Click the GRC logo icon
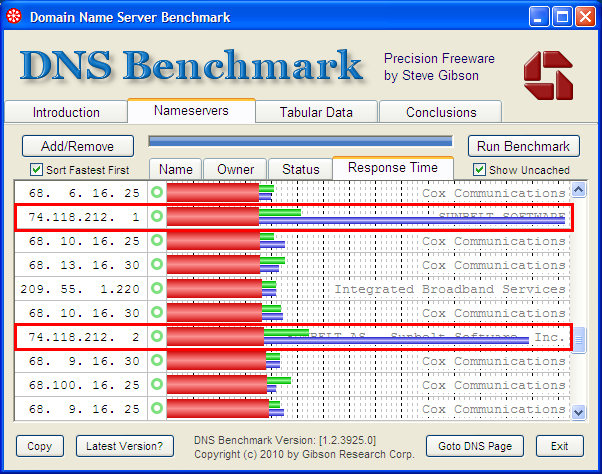The height and width of the screenshot is (474, 602). coord(548,76)
